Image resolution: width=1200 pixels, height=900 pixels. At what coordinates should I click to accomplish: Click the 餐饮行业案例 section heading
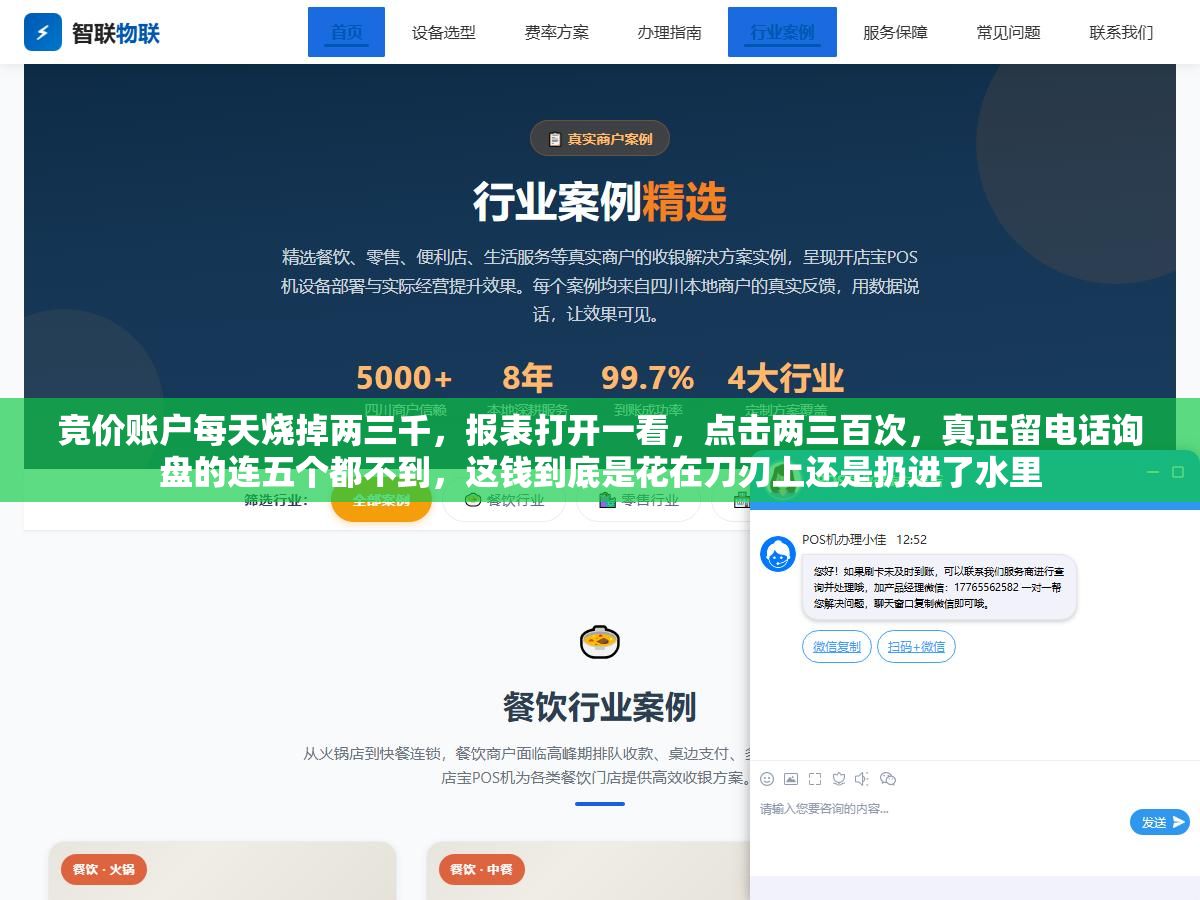click(600, 707)
